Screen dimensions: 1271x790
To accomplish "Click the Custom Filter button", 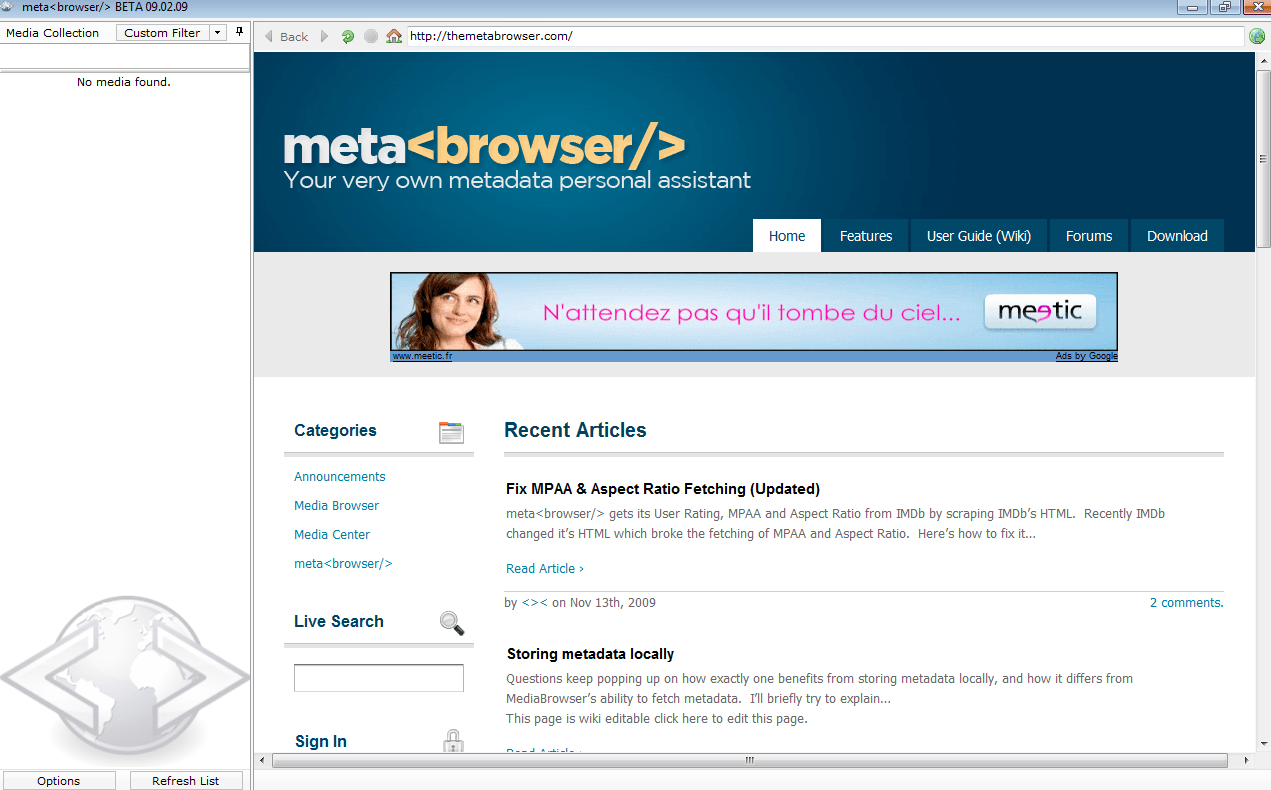I will point(163,33).
